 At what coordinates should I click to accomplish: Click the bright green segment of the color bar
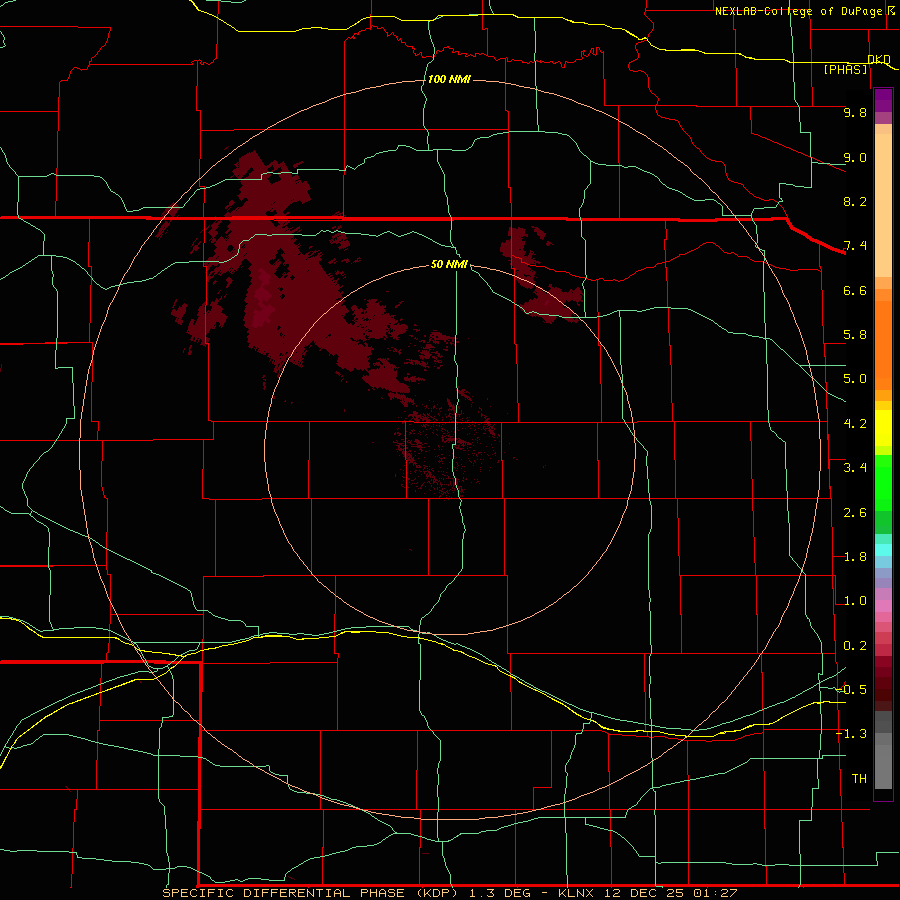click(x=883, y=482)
